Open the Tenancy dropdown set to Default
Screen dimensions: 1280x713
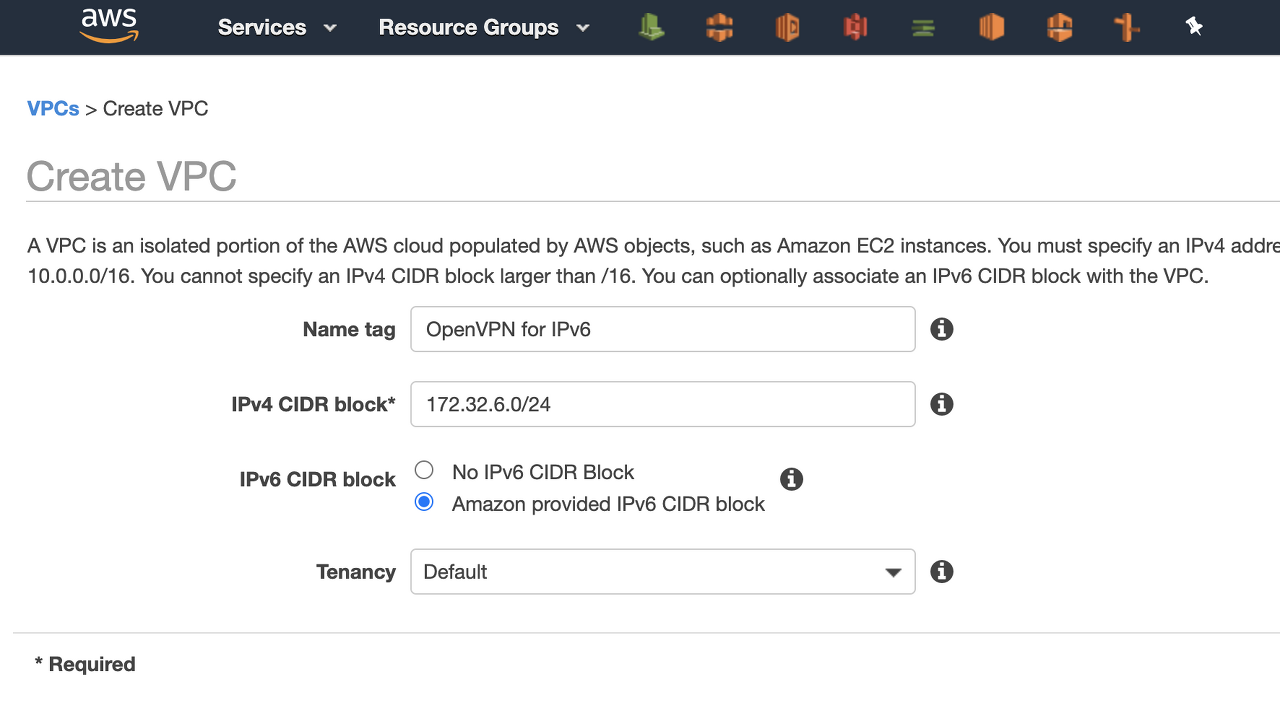[663, 571]
